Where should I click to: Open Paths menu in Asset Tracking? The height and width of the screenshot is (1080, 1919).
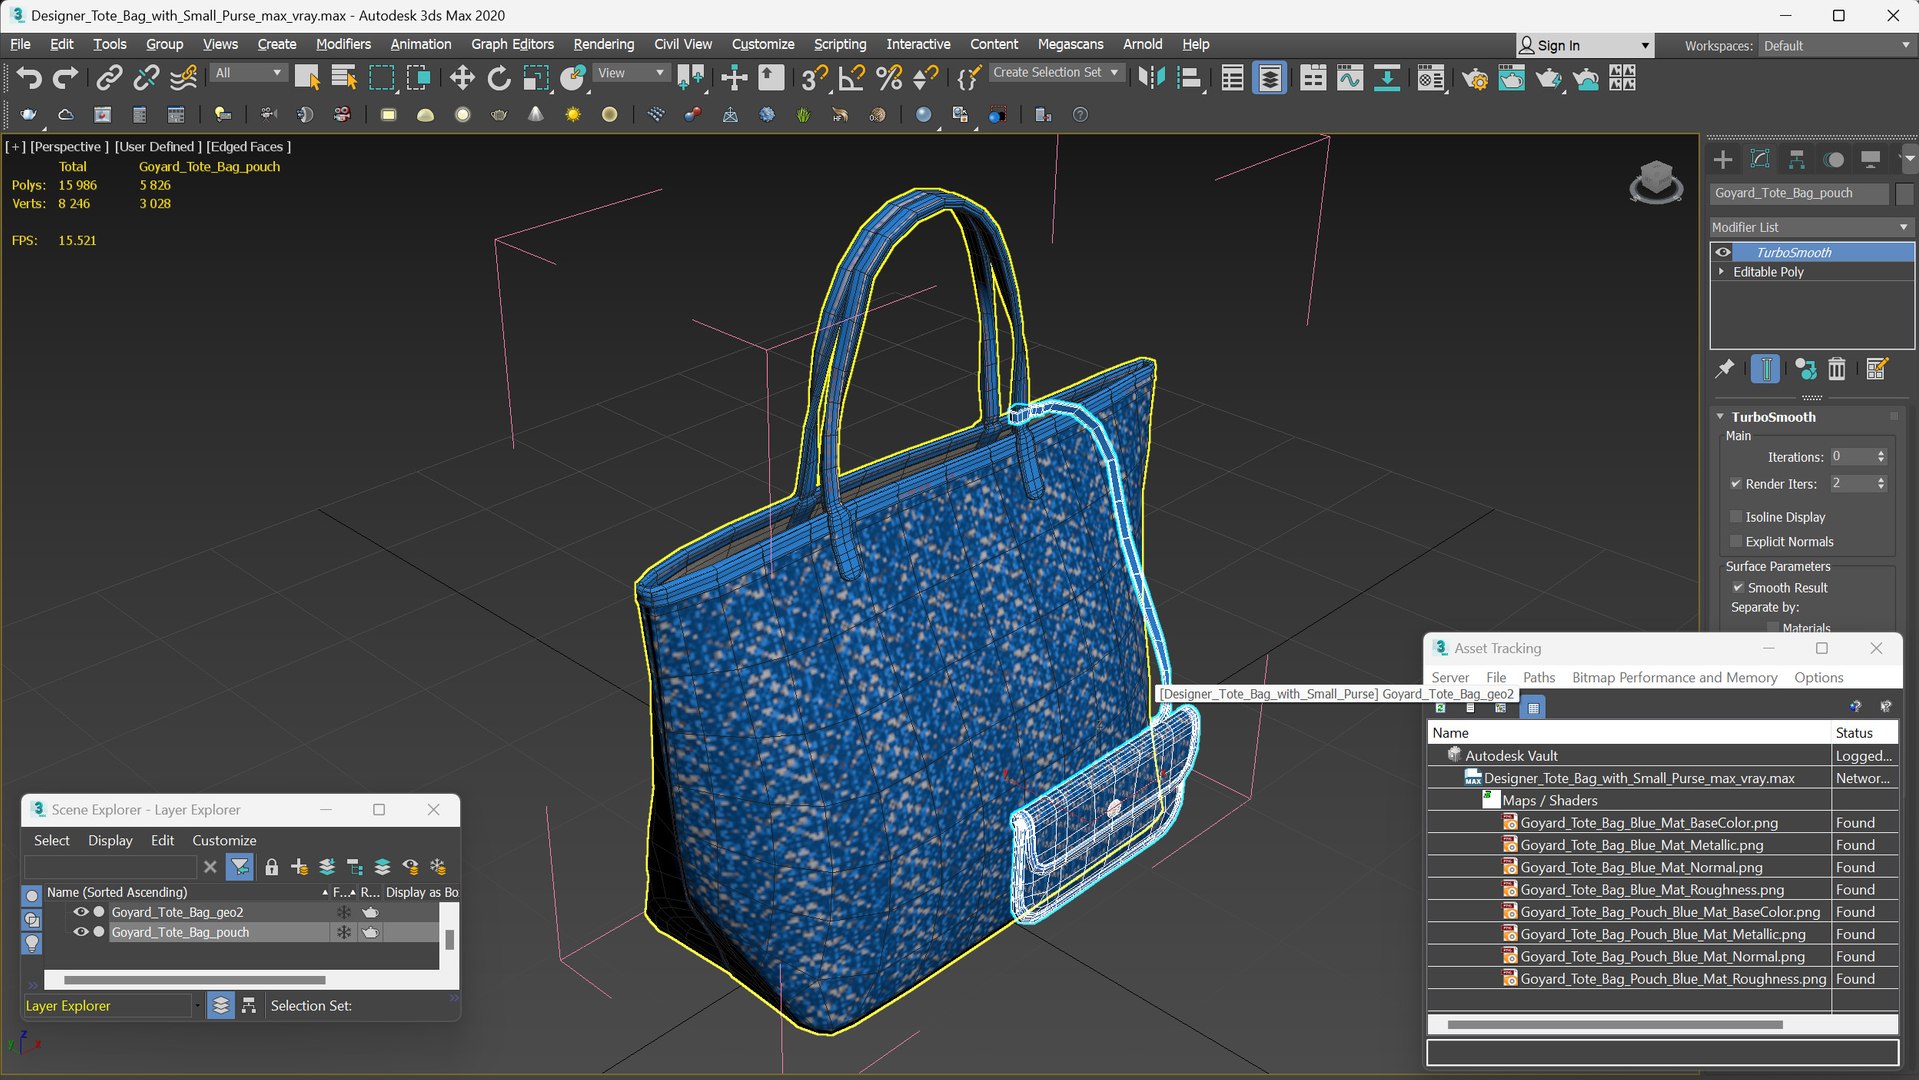point(1538,677)
